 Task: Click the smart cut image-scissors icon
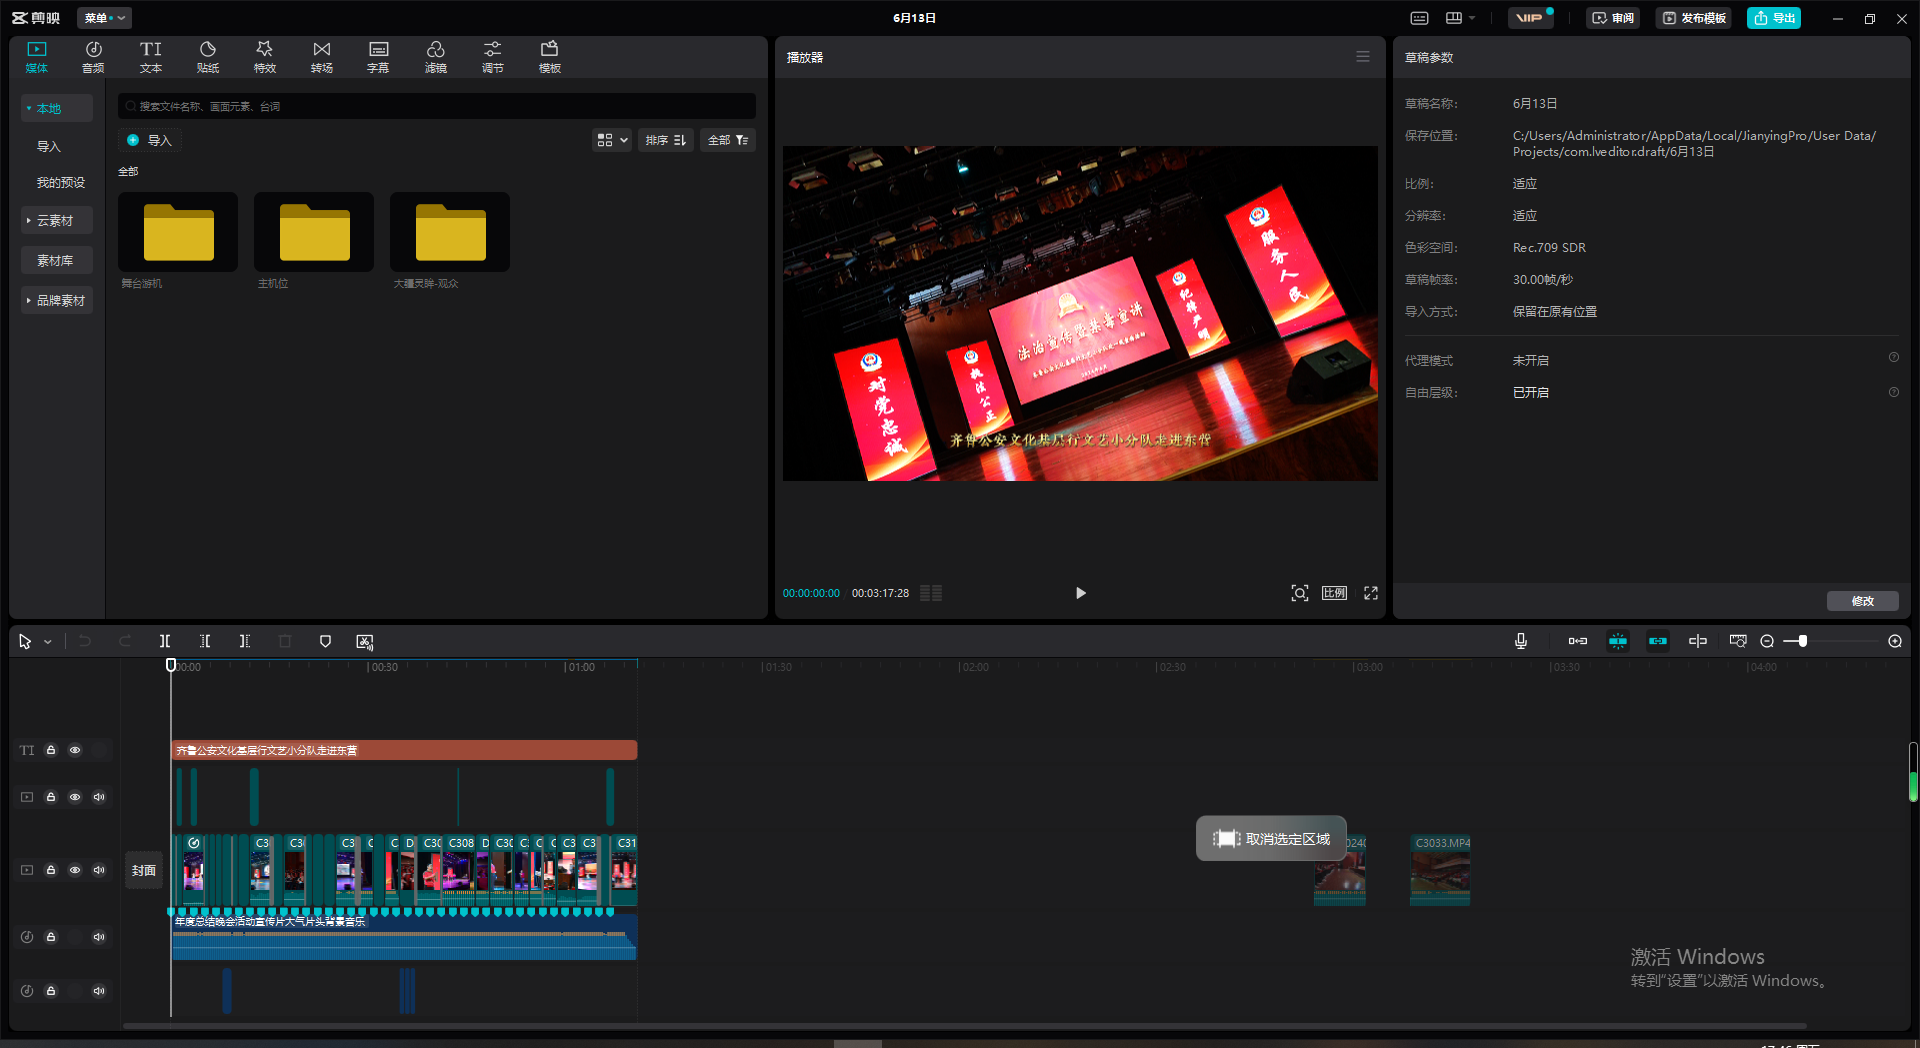(365, 641)
